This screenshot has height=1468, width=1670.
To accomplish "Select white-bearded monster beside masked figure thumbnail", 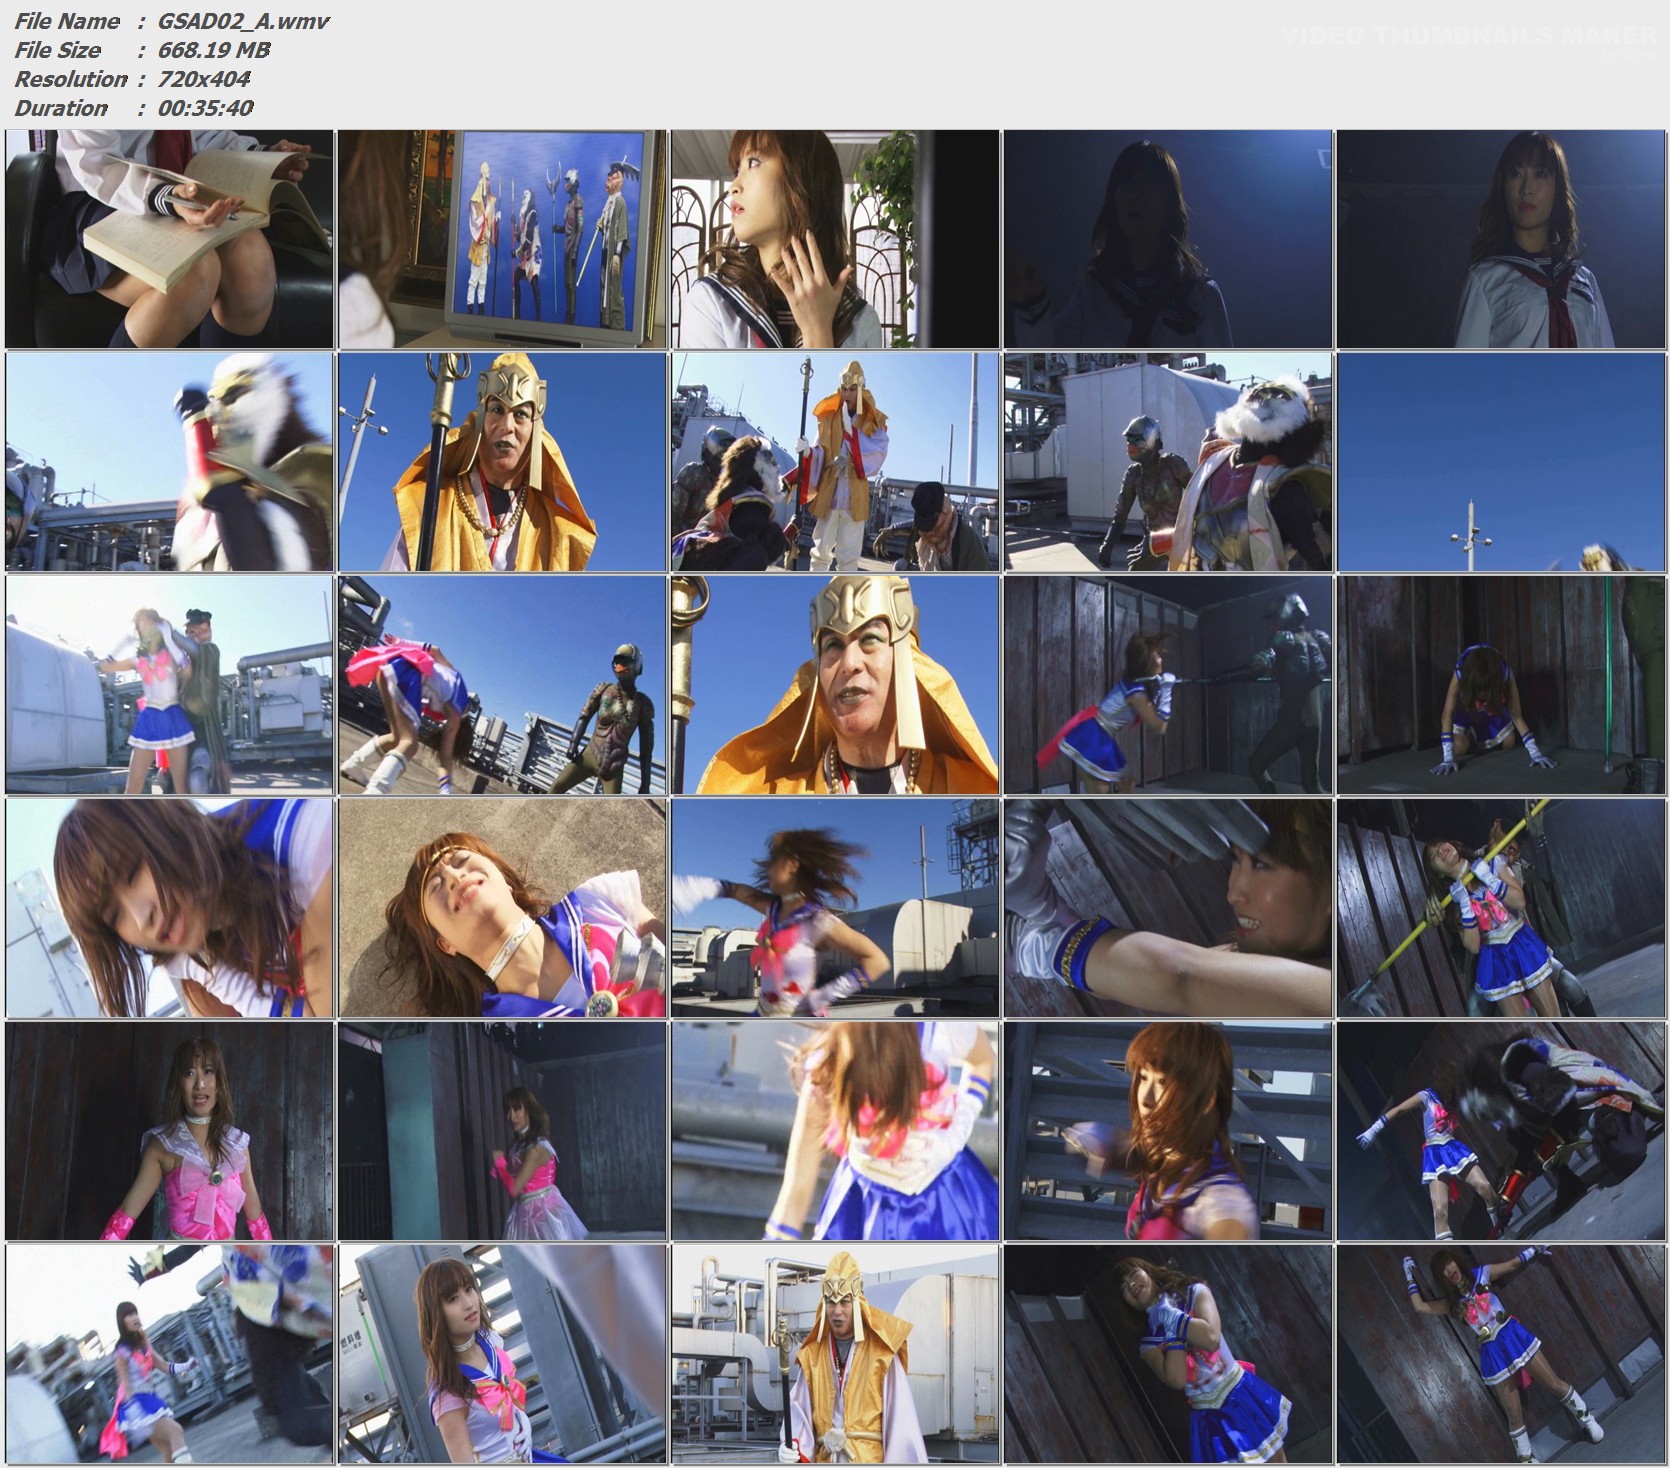I will [1168, 462].
